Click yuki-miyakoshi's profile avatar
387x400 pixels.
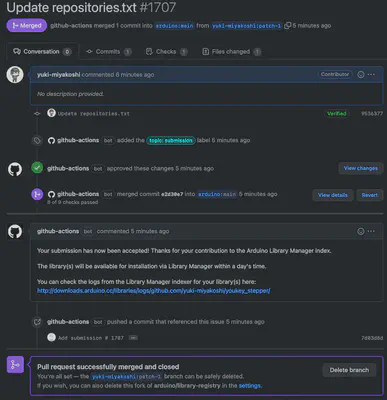pos(15,75)
